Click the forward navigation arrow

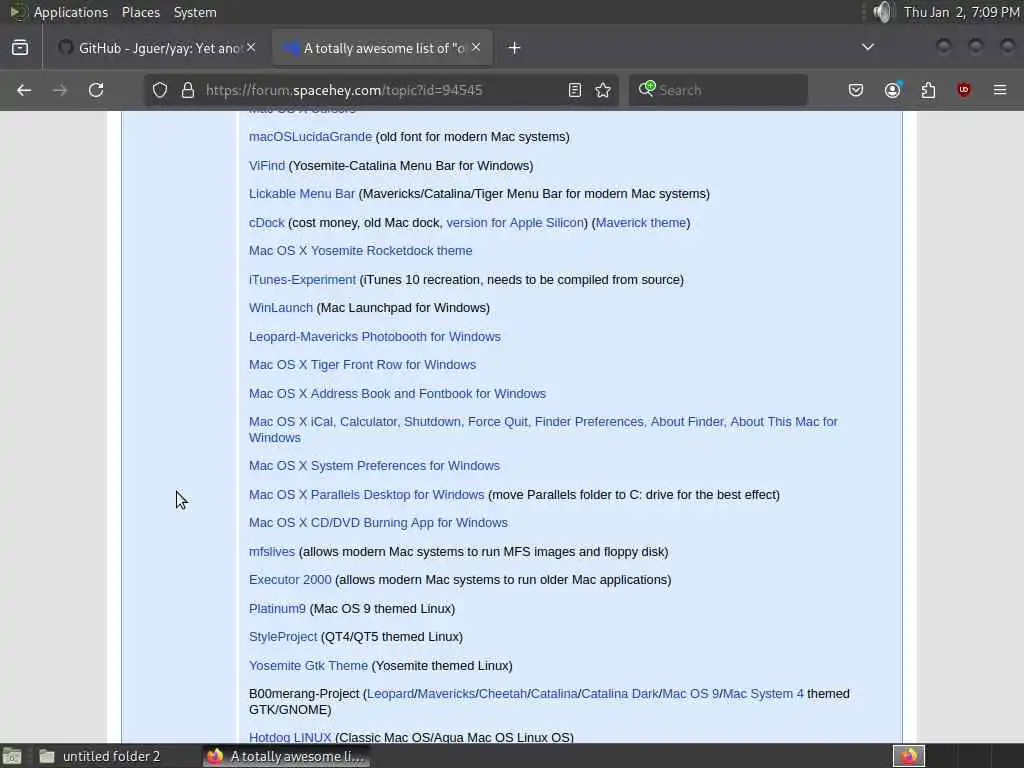(x=60, y=90)
